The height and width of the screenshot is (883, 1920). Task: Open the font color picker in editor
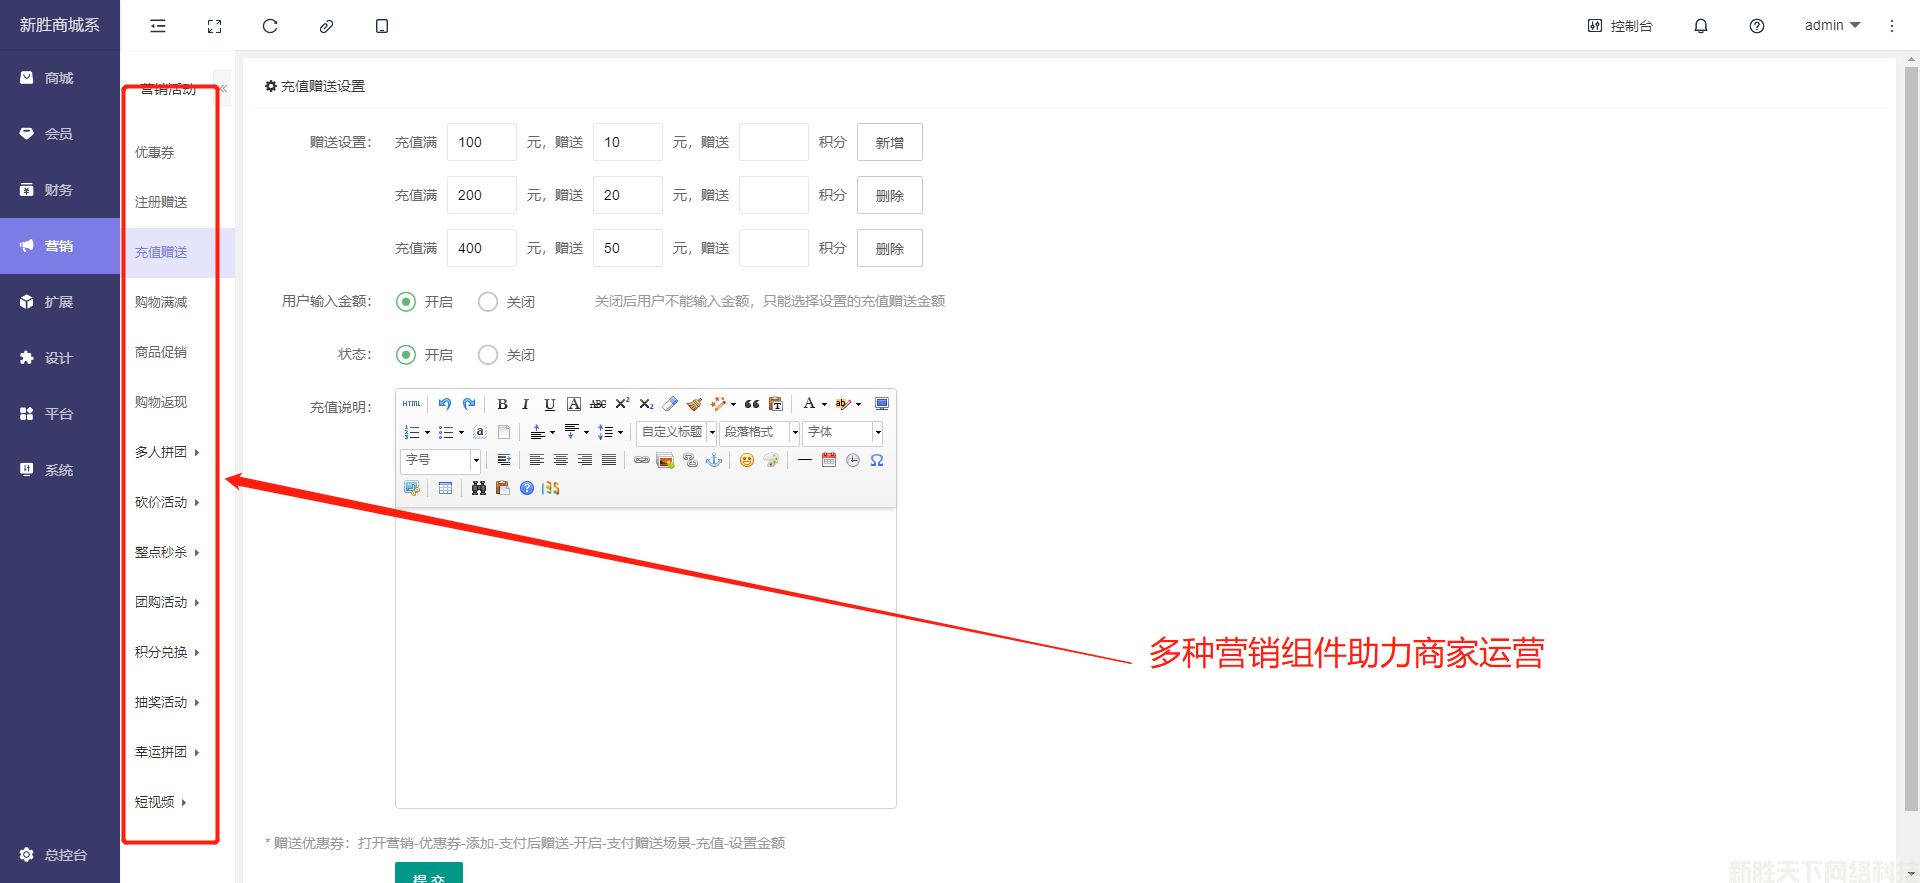pyautogui.click(x=809, y=404)
